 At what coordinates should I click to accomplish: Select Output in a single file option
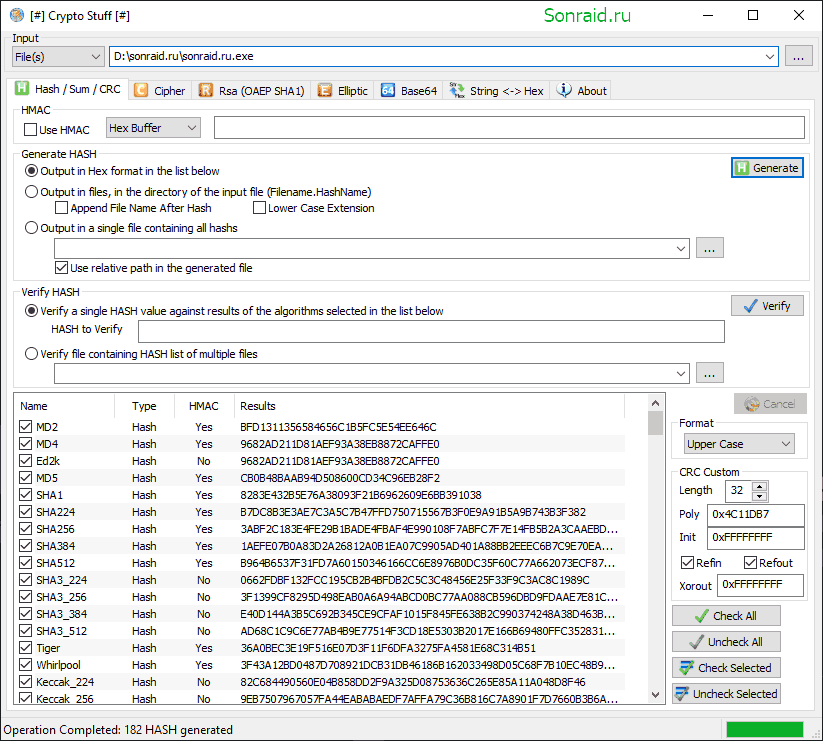point(31,228)
